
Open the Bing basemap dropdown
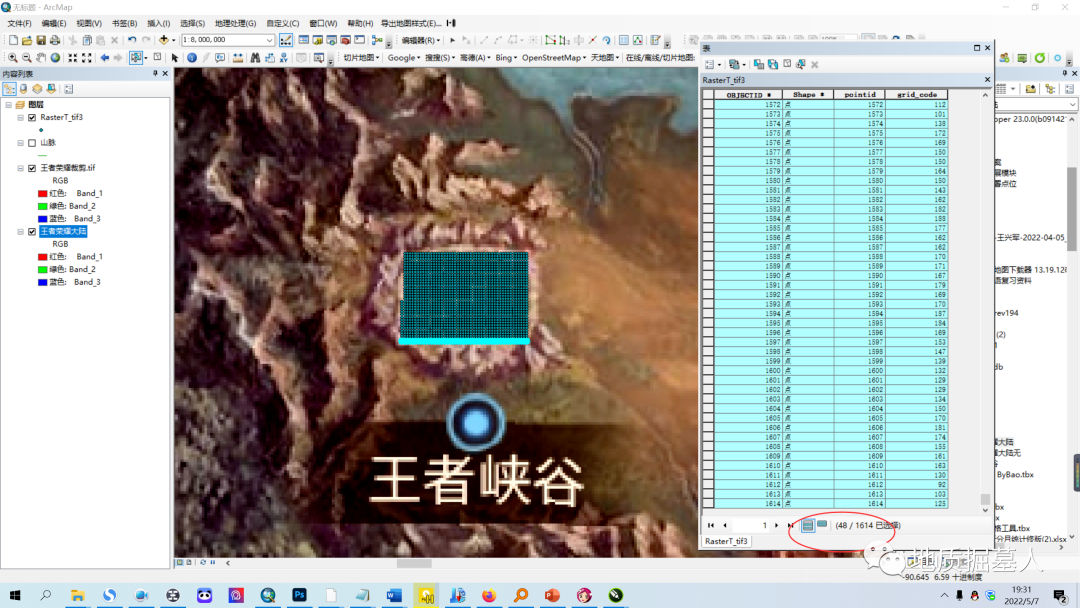(506, 58)
